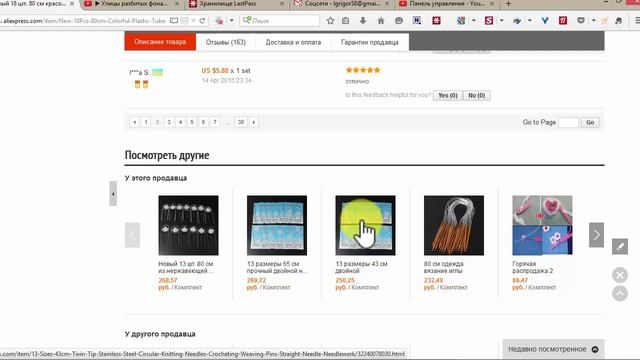The height and width of the screenshot is (360, 640).
Task: Toggle reader view icon in address bar
Action: [174, 20]
